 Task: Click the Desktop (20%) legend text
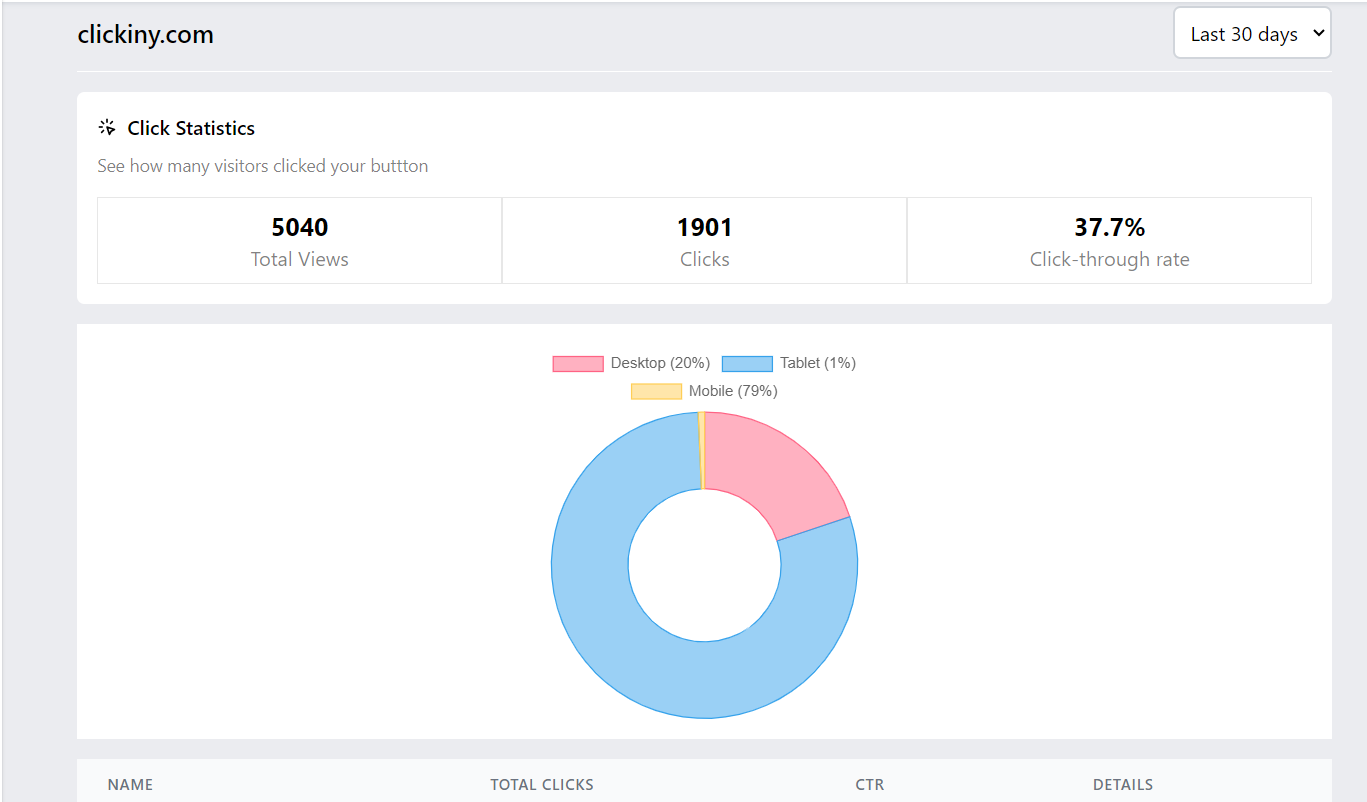tap(660, 363)
